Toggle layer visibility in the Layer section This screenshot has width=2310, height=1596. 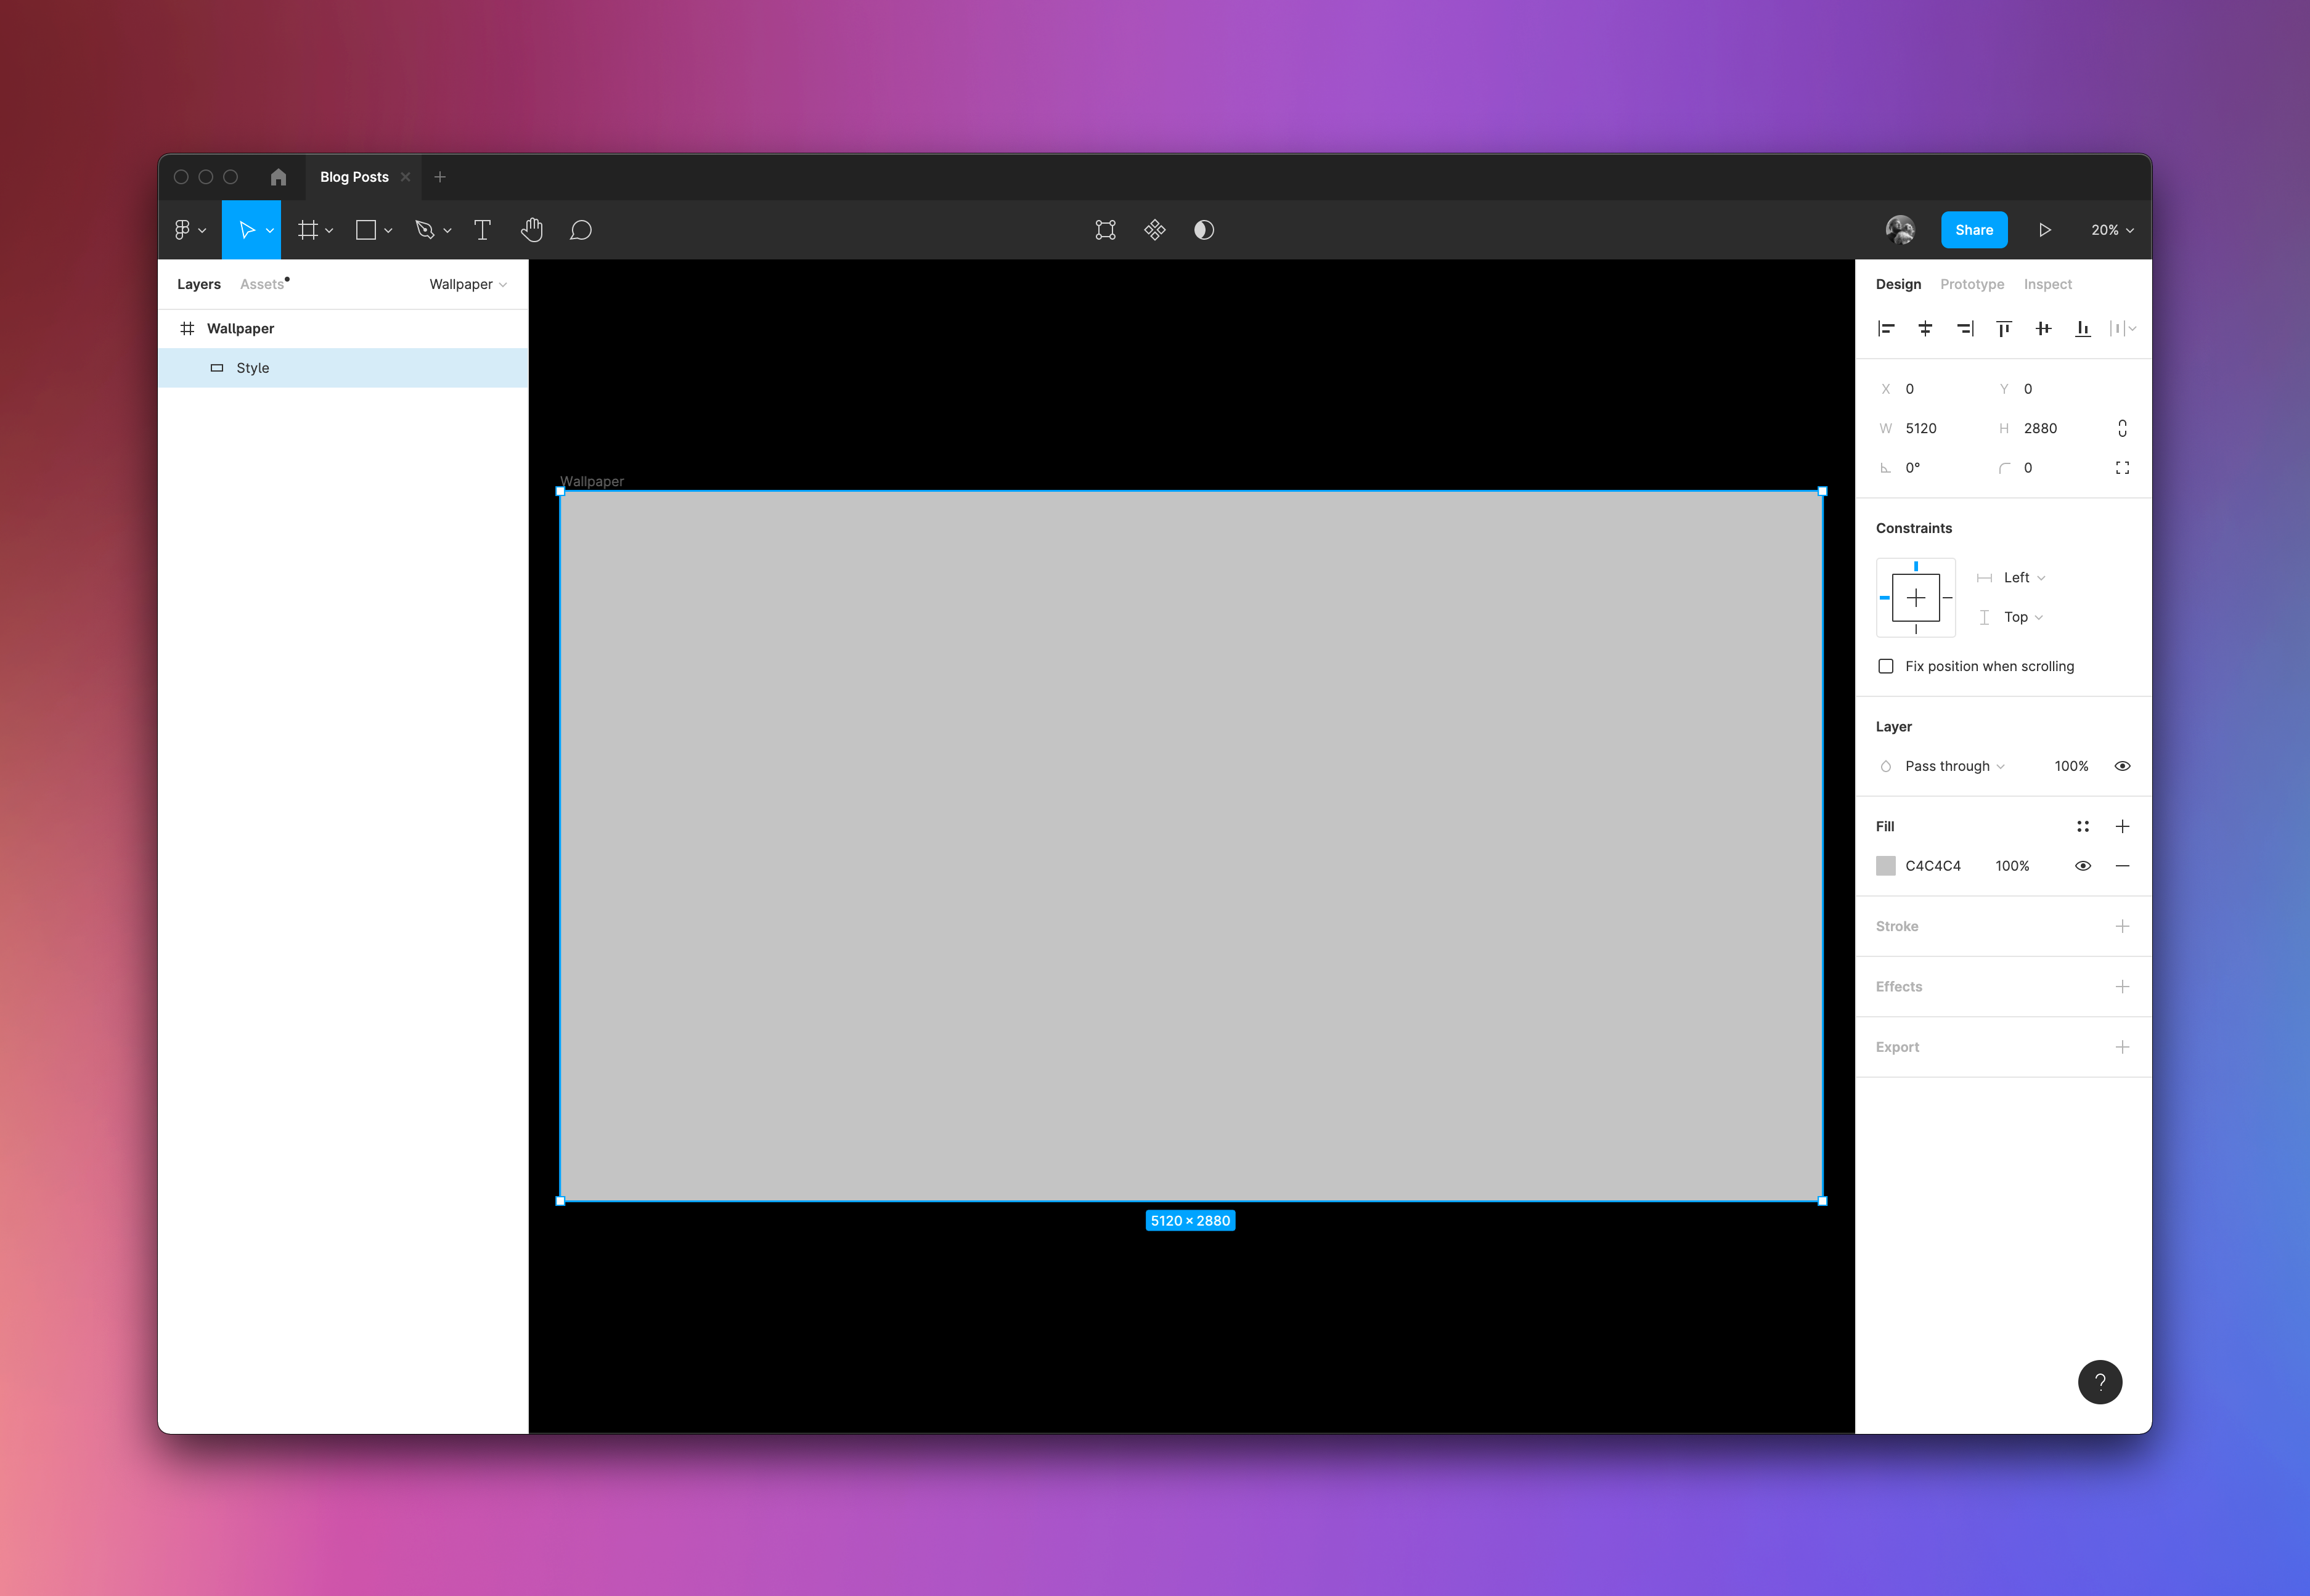[x=2123, y=766]
